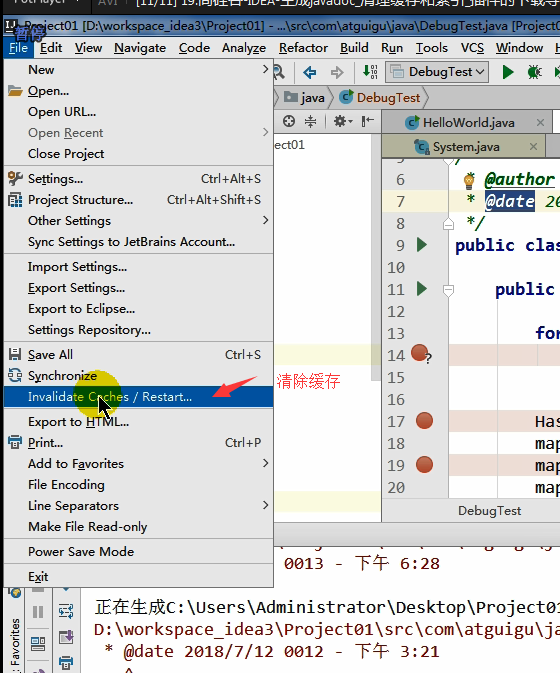Open the Build menu
The image size is (560, 673).
pos(354,48)
